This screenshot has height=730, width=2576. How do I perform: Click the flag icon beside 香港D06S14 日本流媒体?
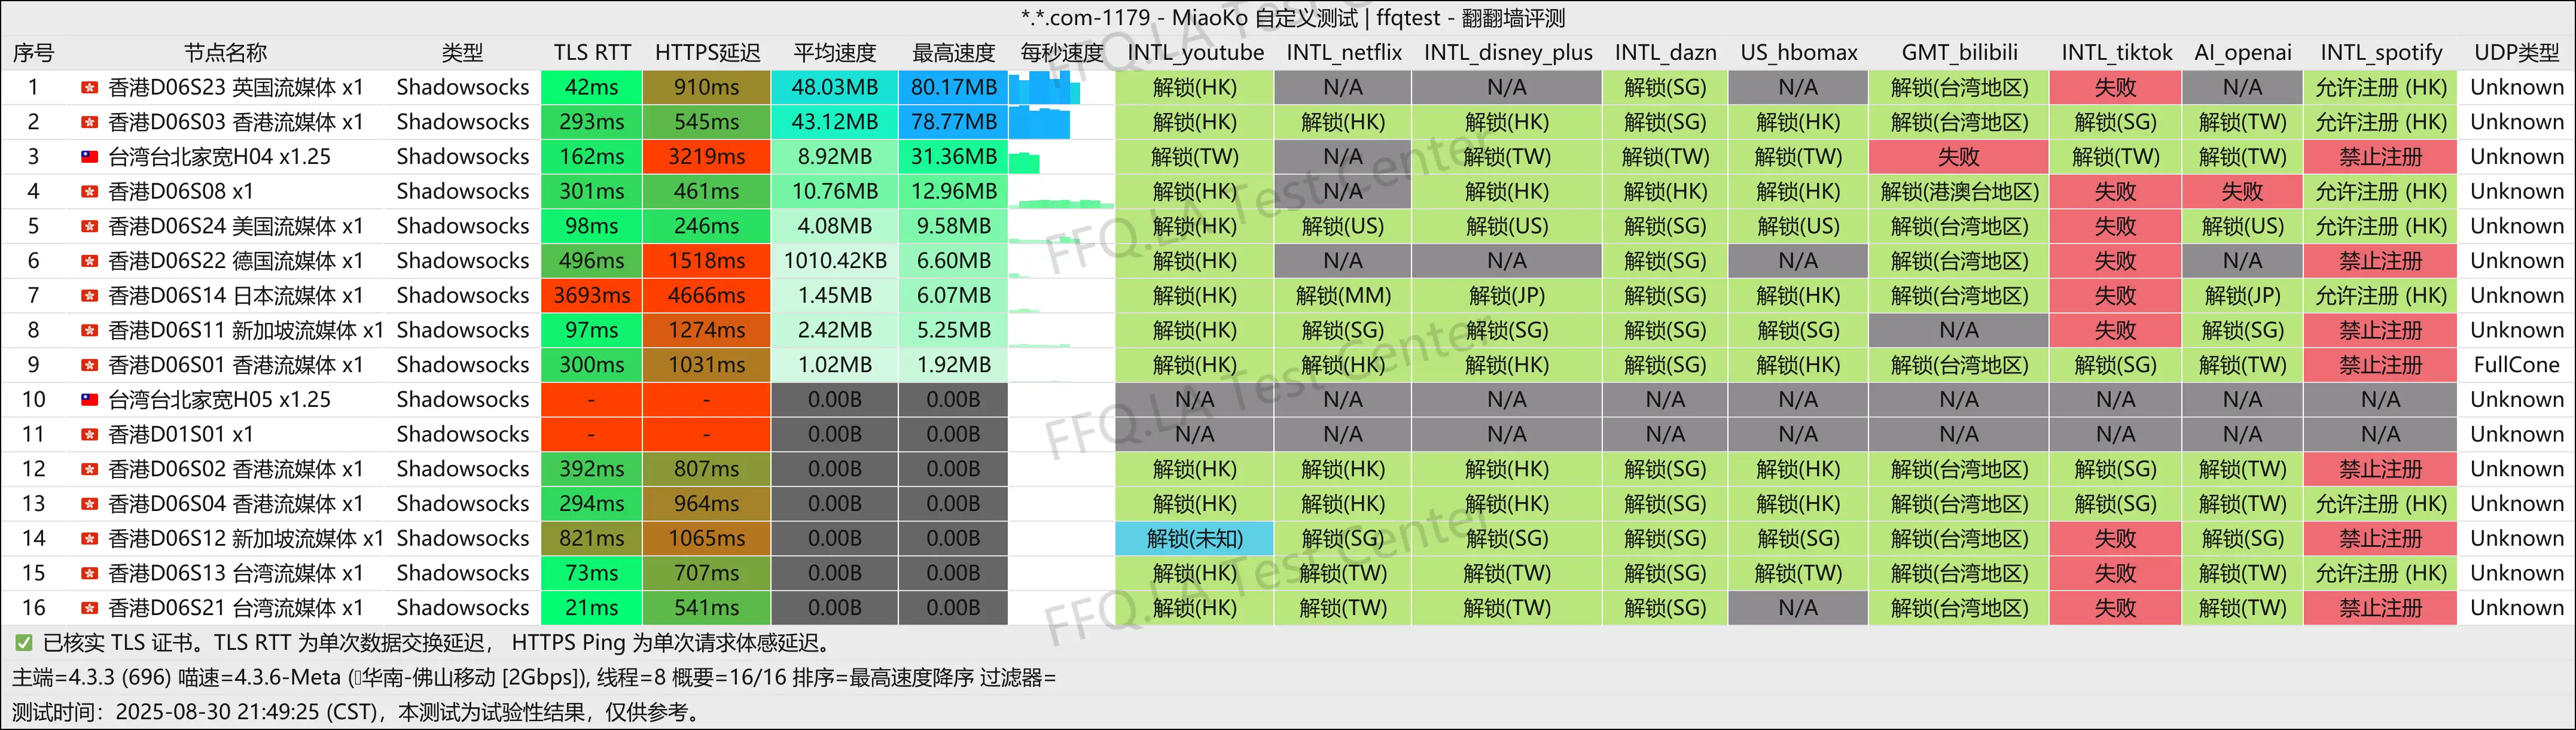click(x=89, y=296)
